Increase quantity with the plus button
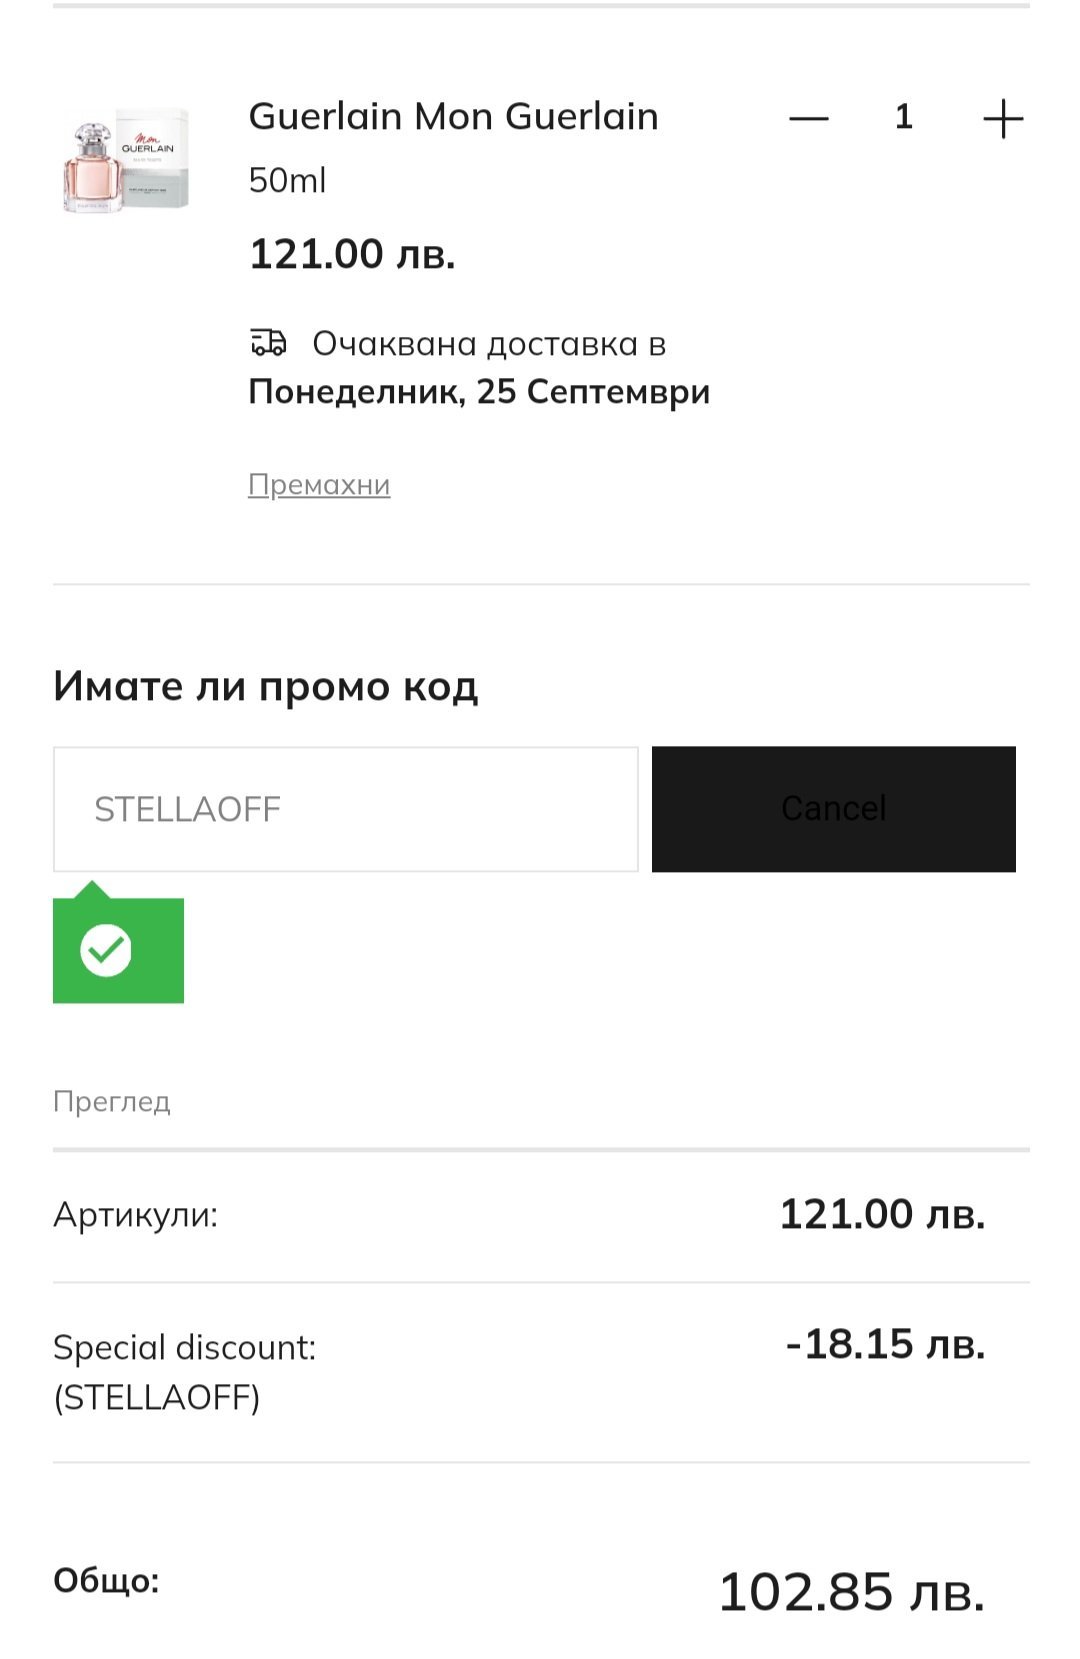Viewport: 1080px width, 1659px height. pos(1002,119)
